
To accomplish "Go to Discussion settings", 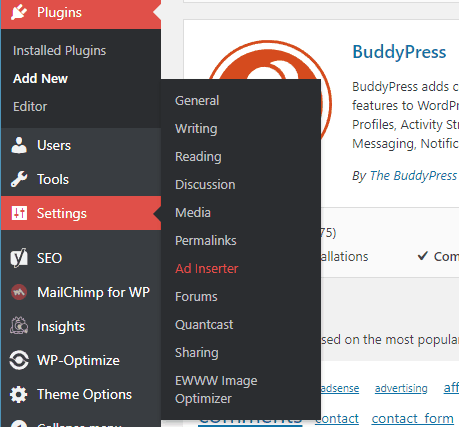I will (205, 185).
